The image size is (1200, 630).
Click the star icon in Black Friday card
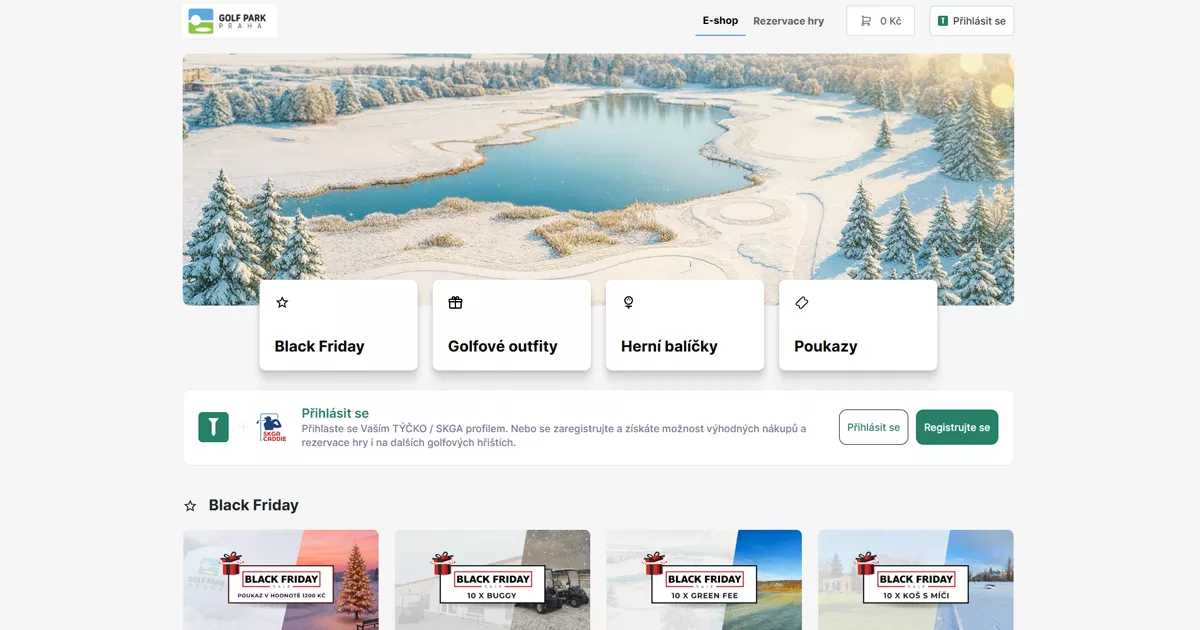(282, 302)
